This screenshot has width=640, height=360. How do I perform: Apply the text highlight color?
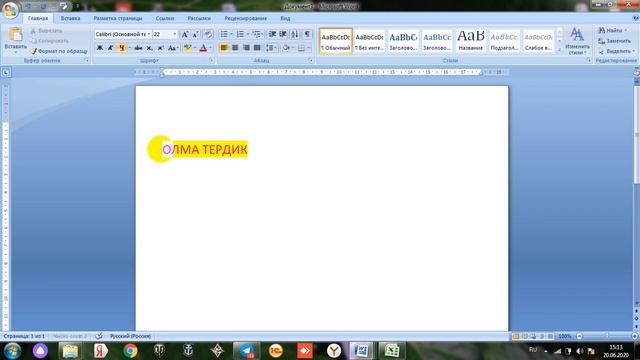pos(187,48)
